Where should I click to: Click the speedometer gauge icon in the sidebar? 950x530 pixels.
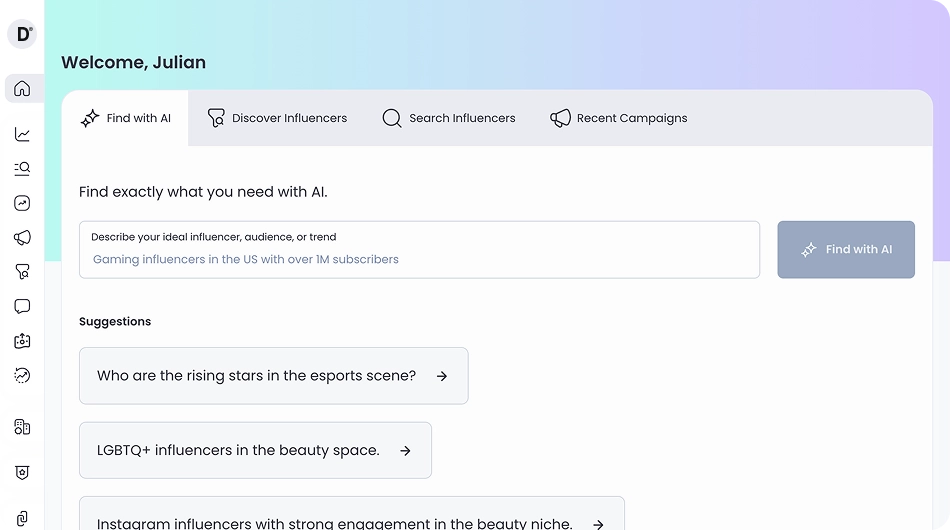pos(22,376)
